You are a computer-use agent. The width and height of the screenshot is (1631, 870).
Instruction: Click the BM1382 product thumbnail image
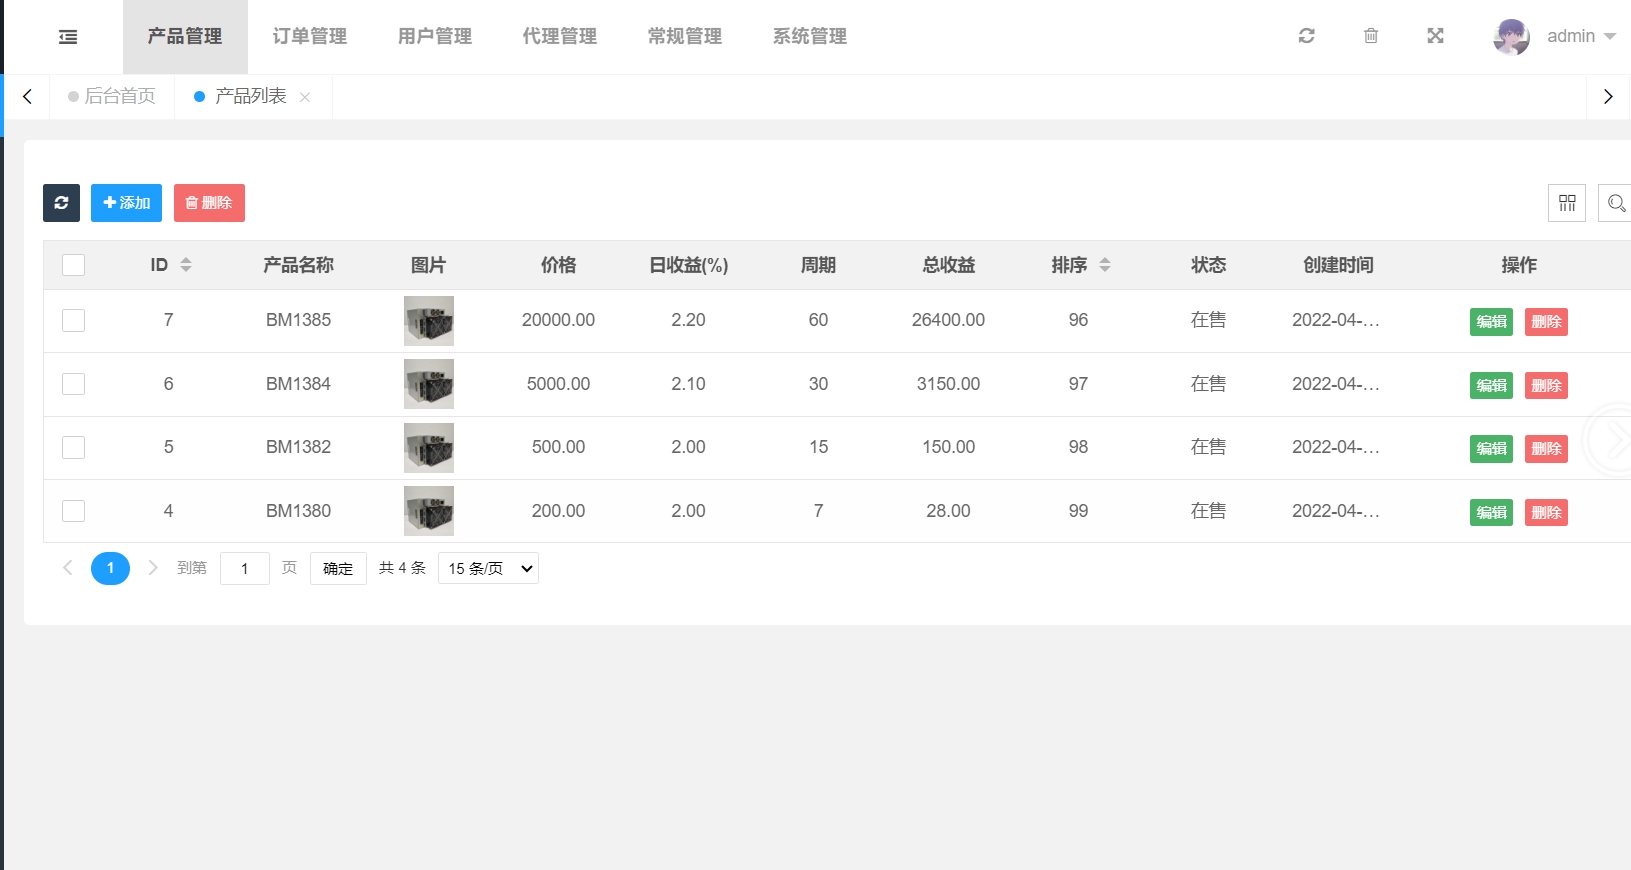click(428, 447)
